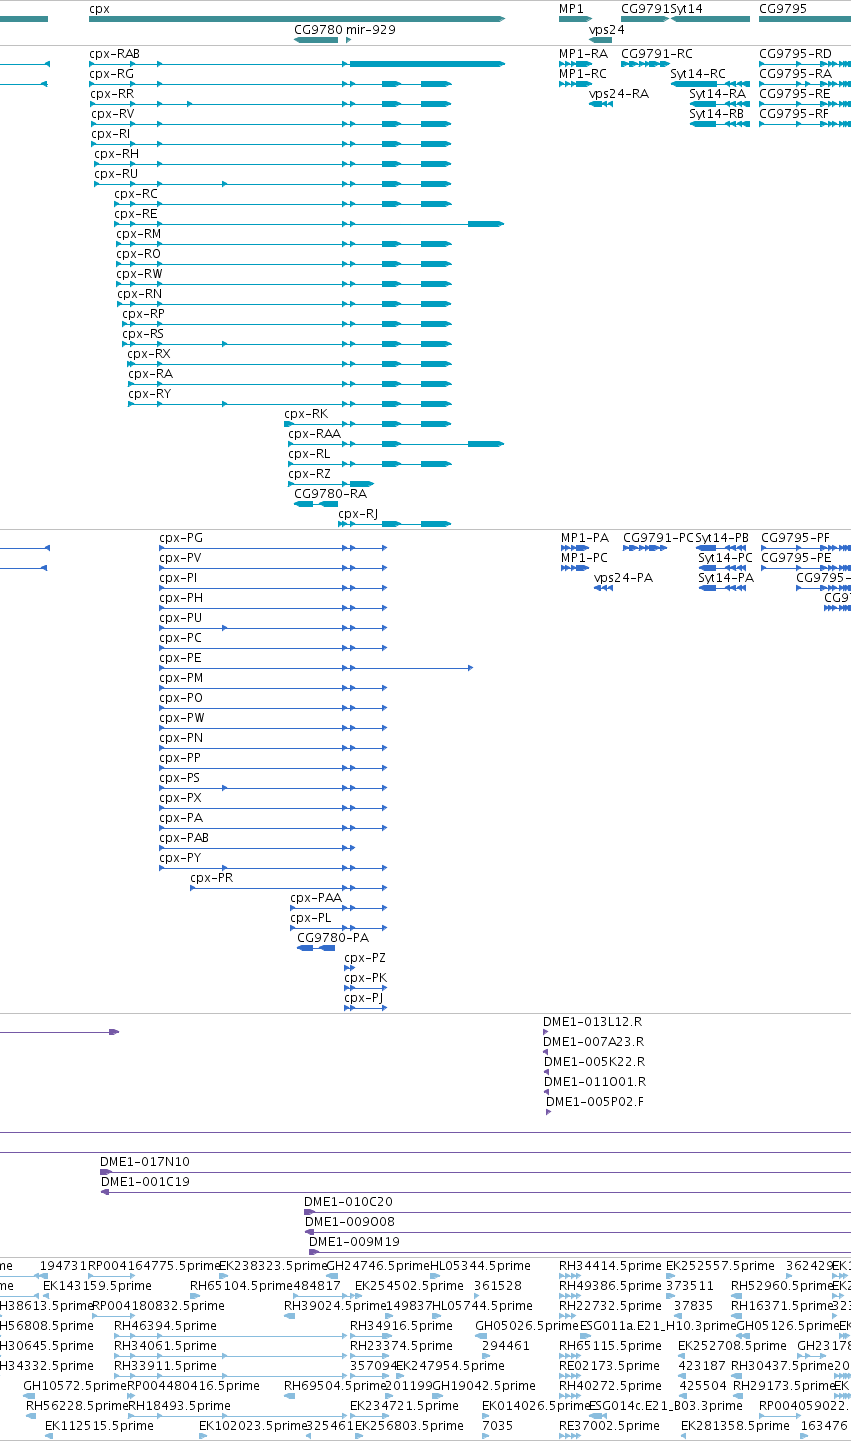Click CG9795-RF transcript label
The height and width of the screenshot is (1441, 851).
(794, 114)
